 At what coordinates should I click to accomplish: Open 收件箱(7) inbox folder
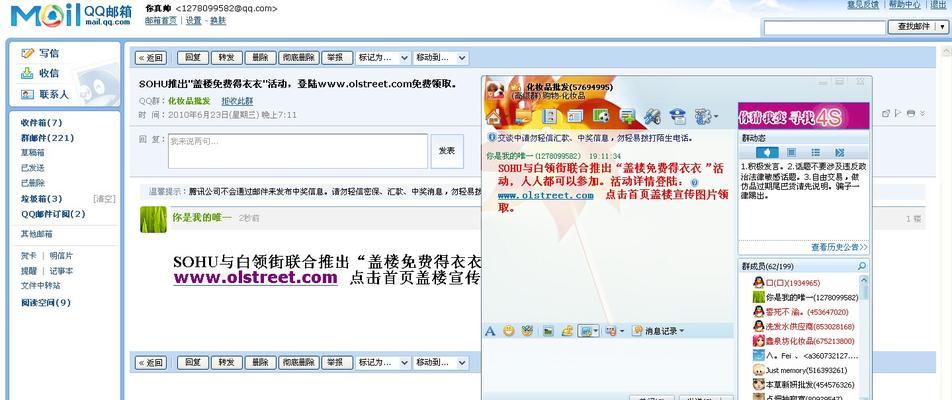(41, 123)
